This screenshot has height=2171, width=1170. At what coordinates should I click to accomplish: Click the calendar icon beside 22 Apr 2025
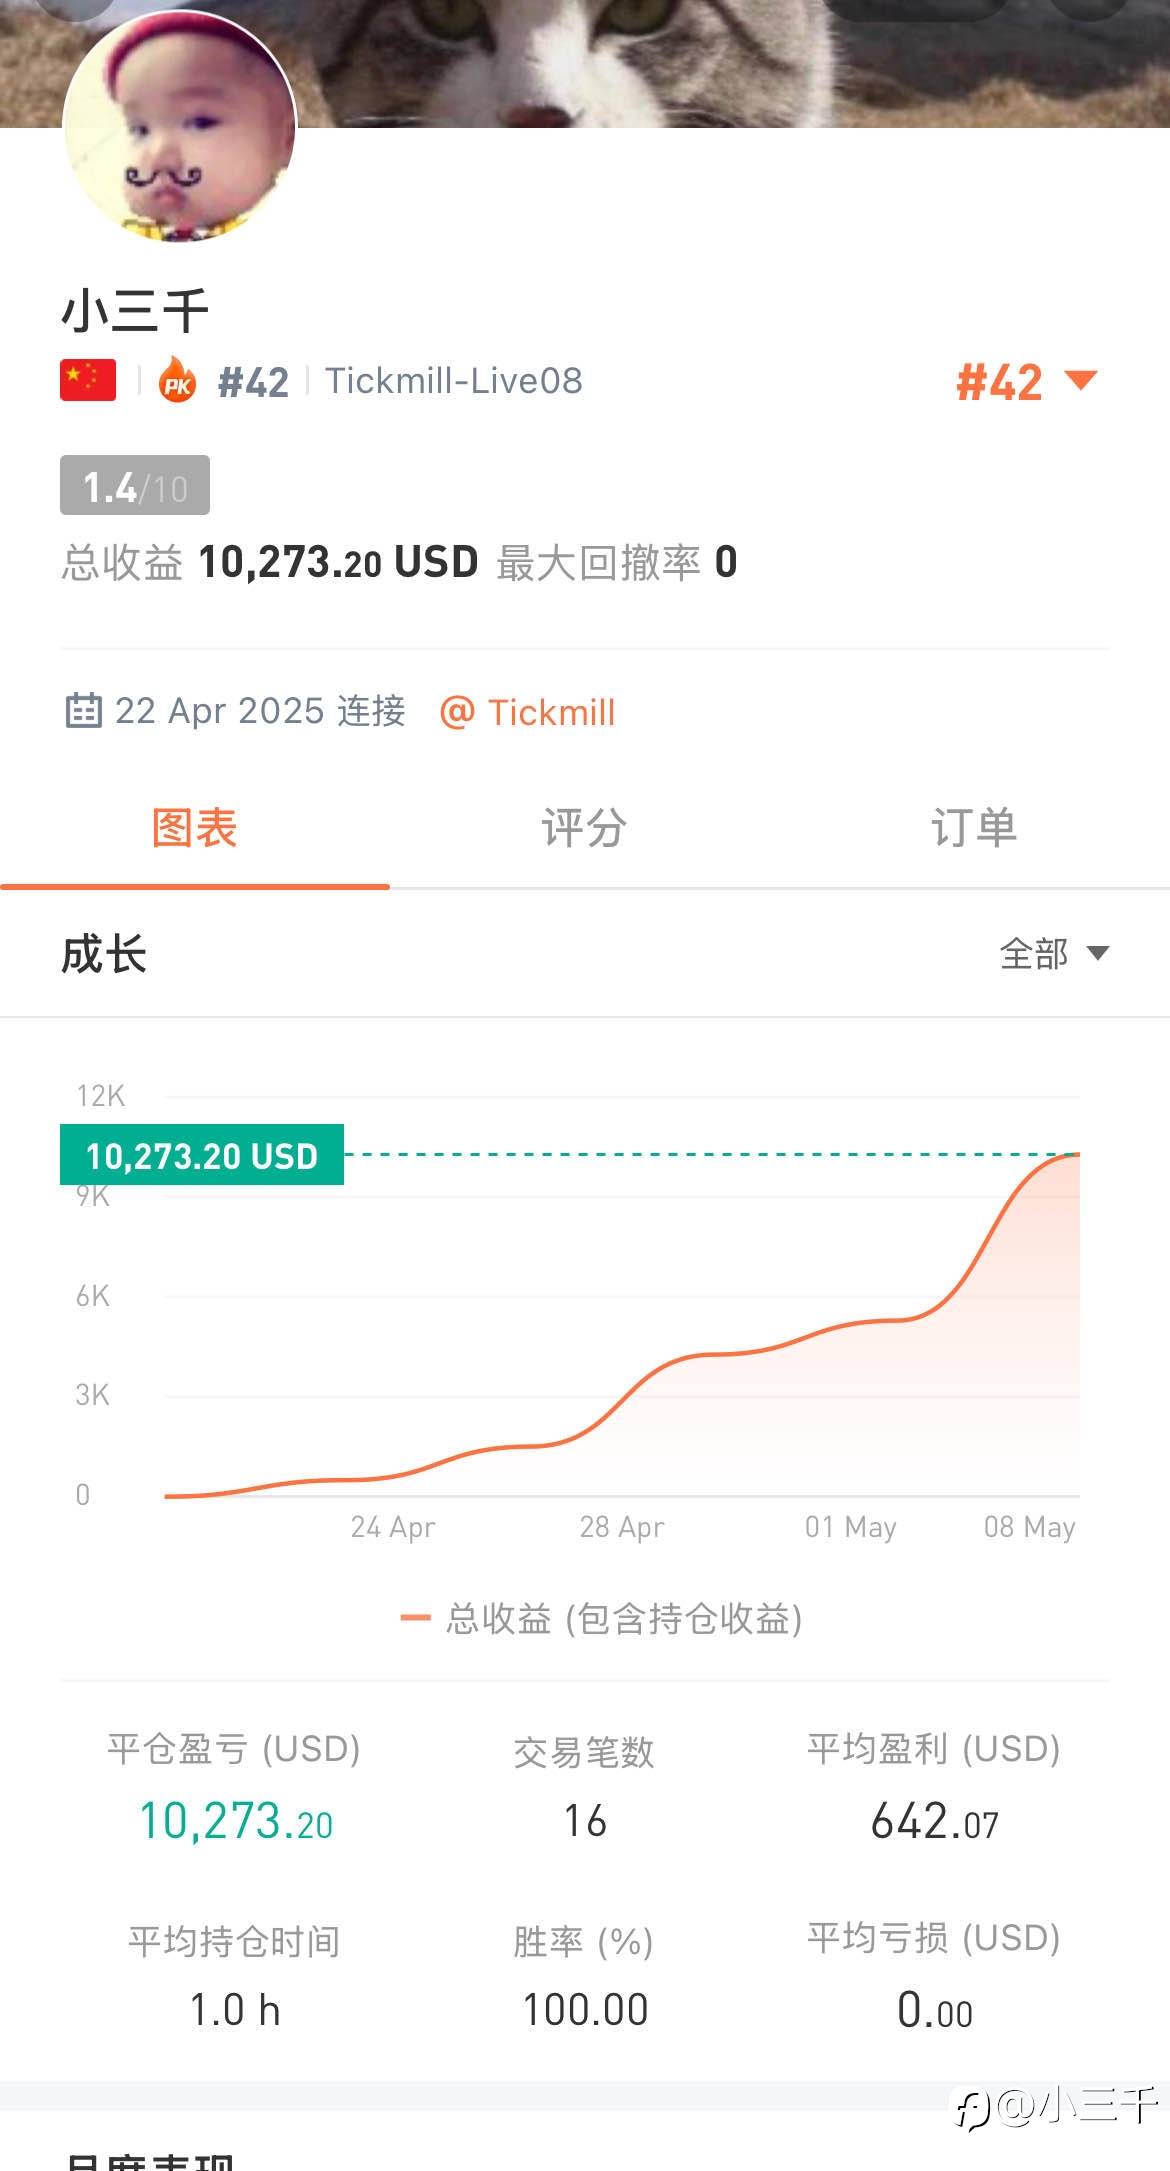(x=83, y=711)
